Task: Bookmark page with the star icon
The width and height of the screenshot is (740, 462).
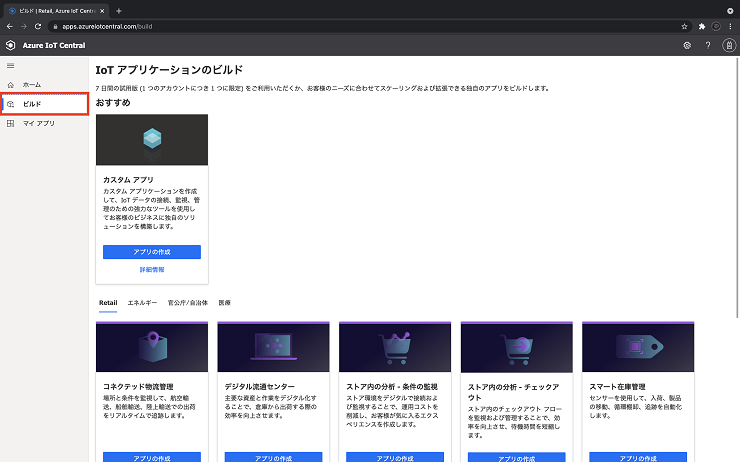Action: pyautogui.click(x=684, y=26)
